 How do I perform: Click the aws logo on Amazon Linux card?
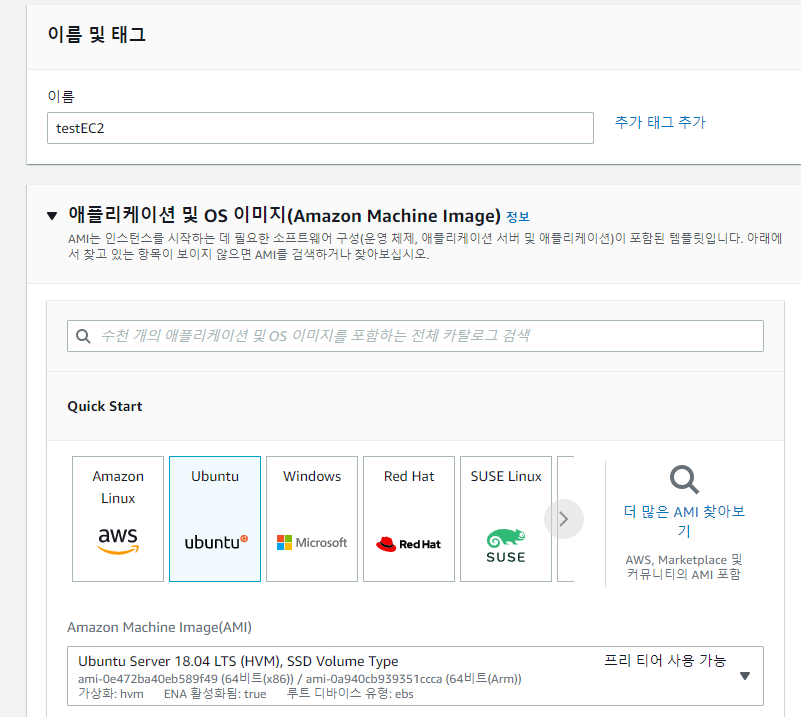pyautogui.click(x=118, y=540)
